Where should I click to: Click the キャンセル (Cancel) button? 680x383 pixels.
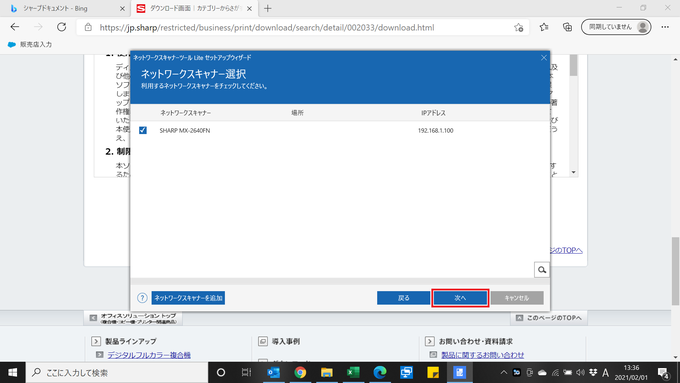(517, 298)
